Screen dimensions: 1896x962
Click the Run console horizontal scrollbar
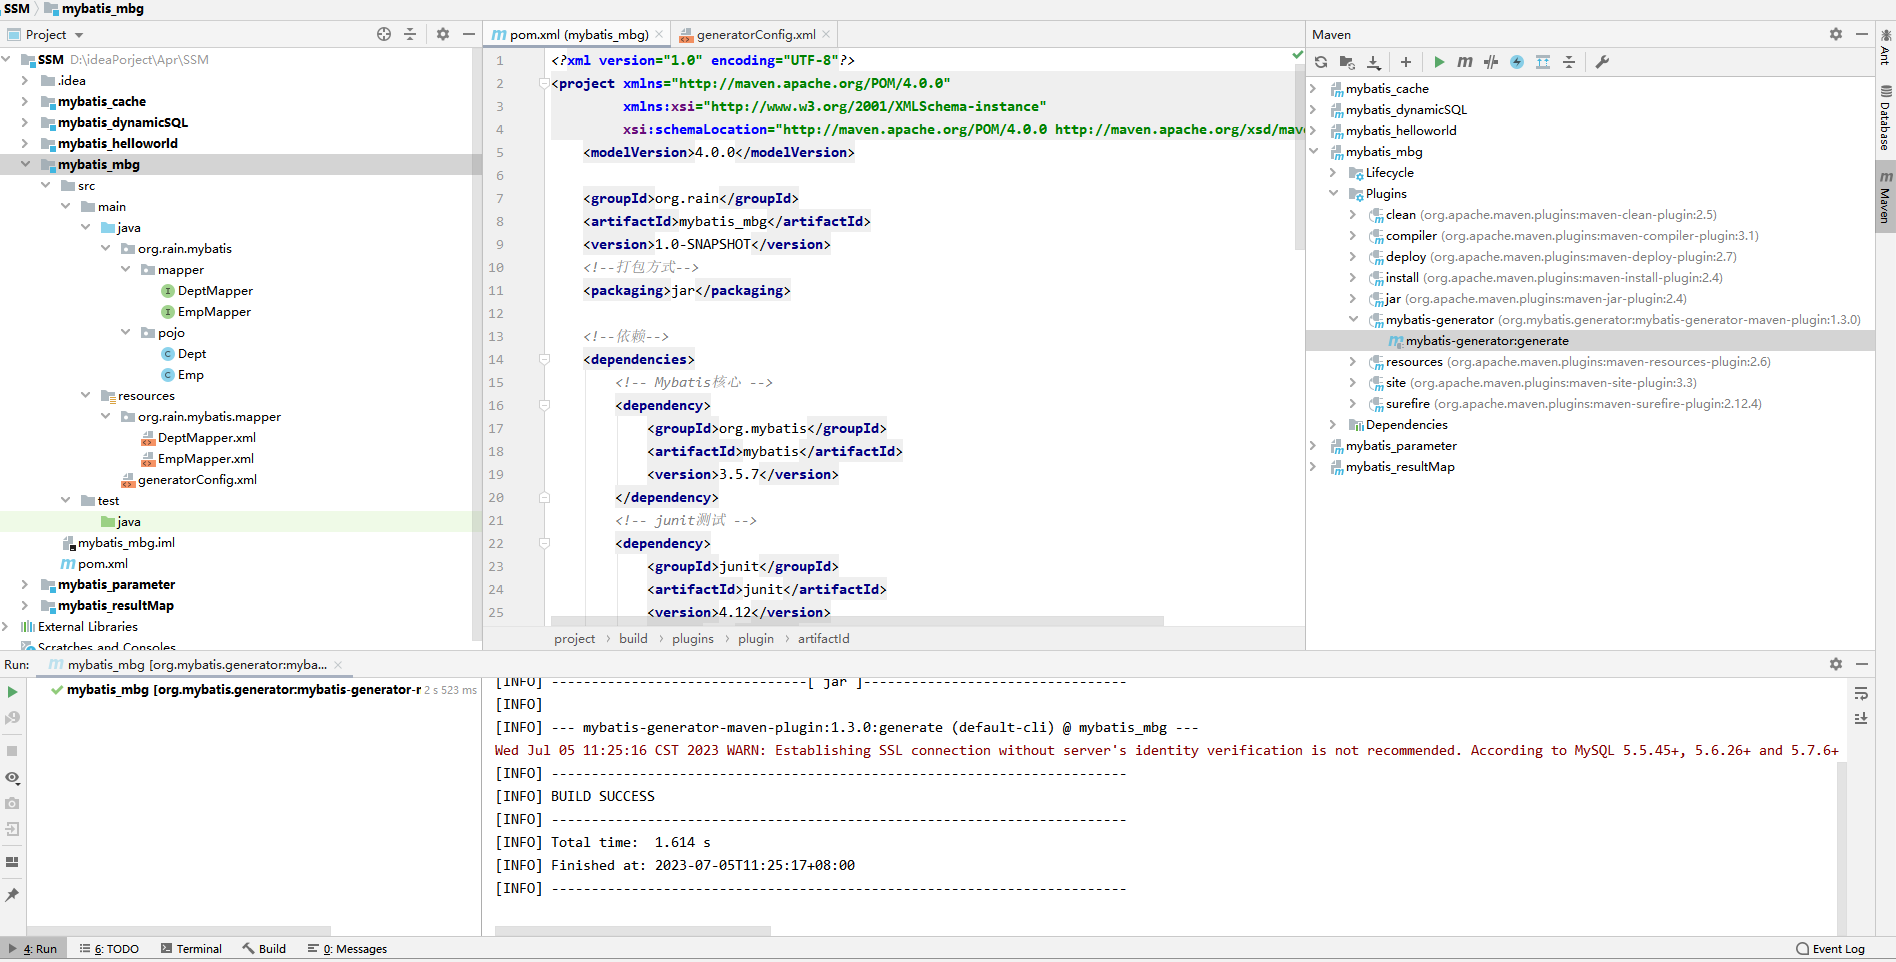point(633,931)
